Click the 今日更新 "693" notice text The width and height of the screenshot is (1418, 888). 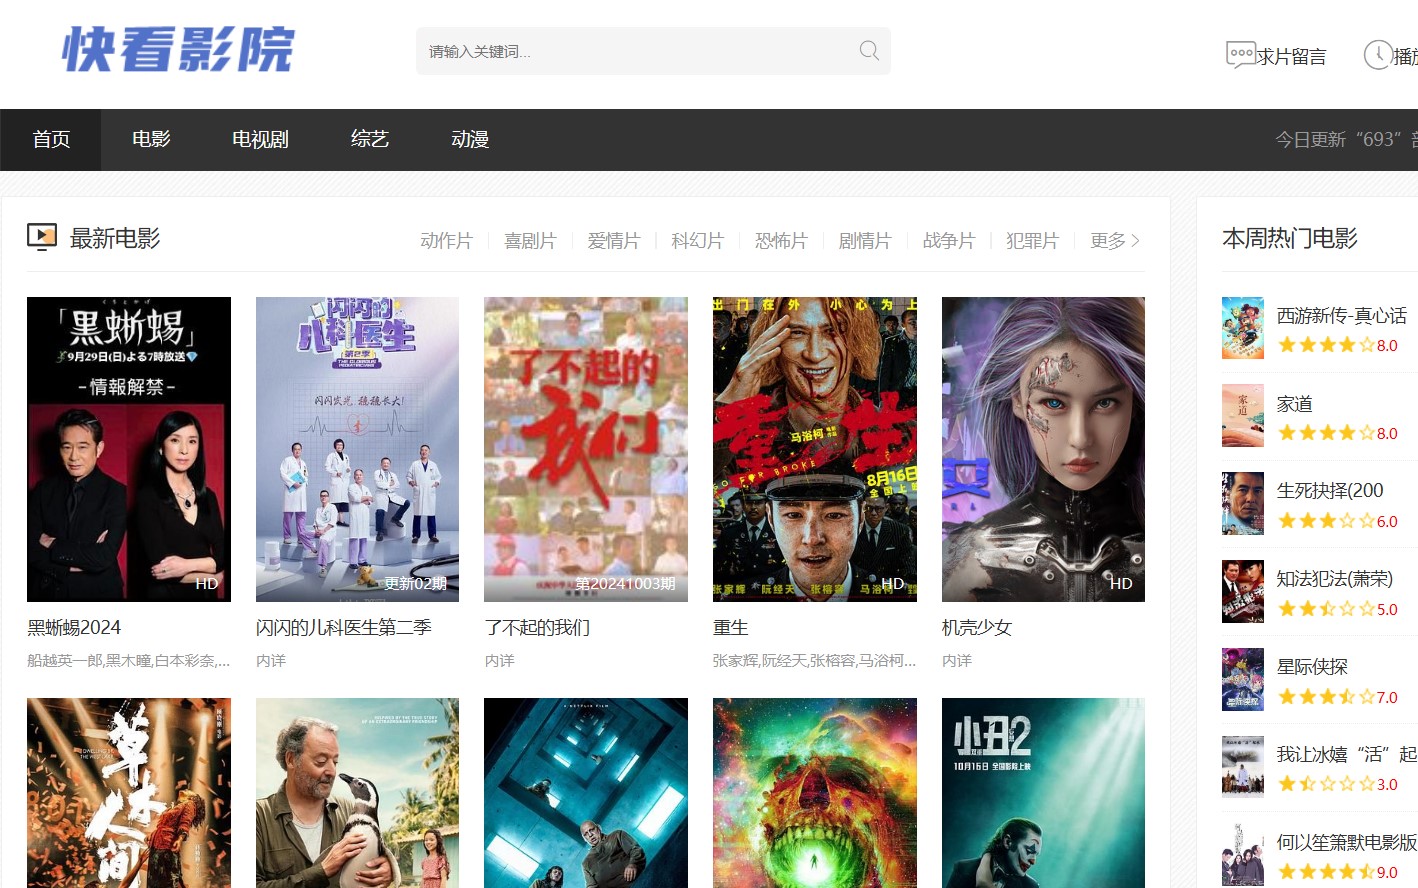click(1346, 139)
